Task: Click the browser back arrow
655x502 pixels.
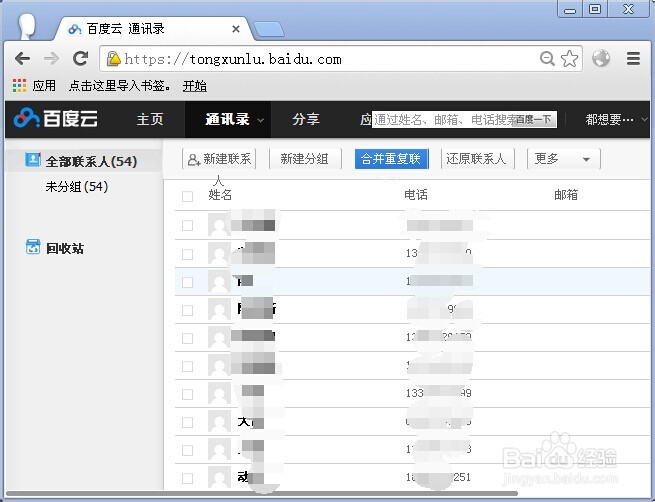Action: click(23, 58)
